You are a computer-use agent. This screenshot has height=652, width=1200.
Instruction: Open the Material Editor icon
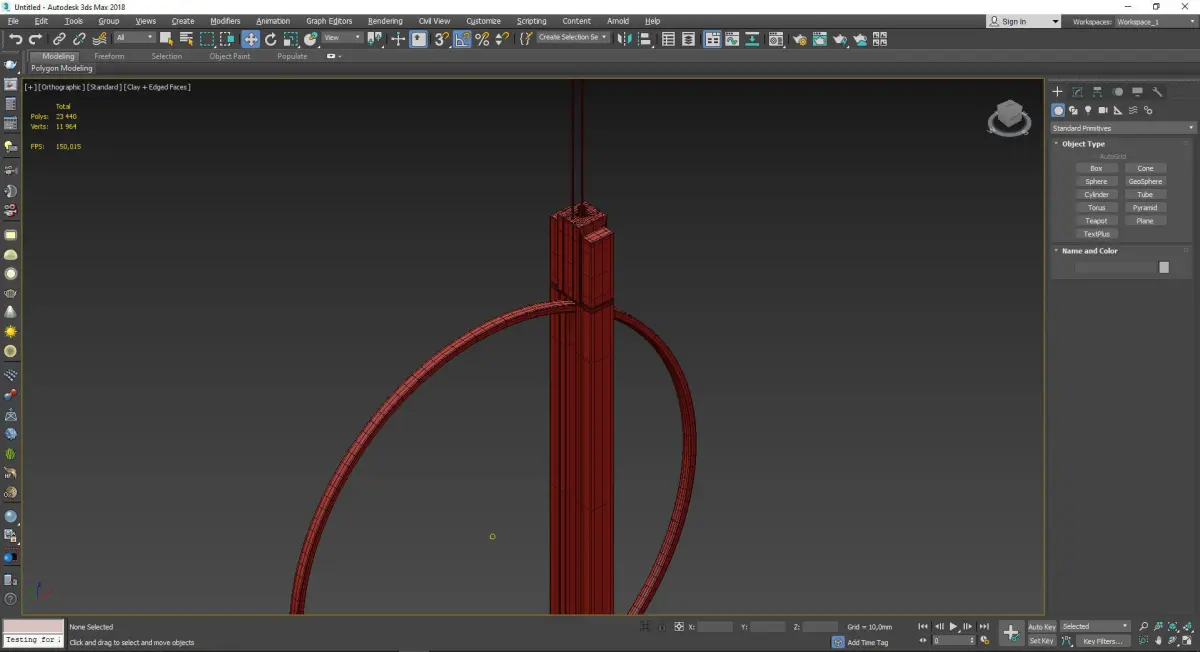[775, 39]
